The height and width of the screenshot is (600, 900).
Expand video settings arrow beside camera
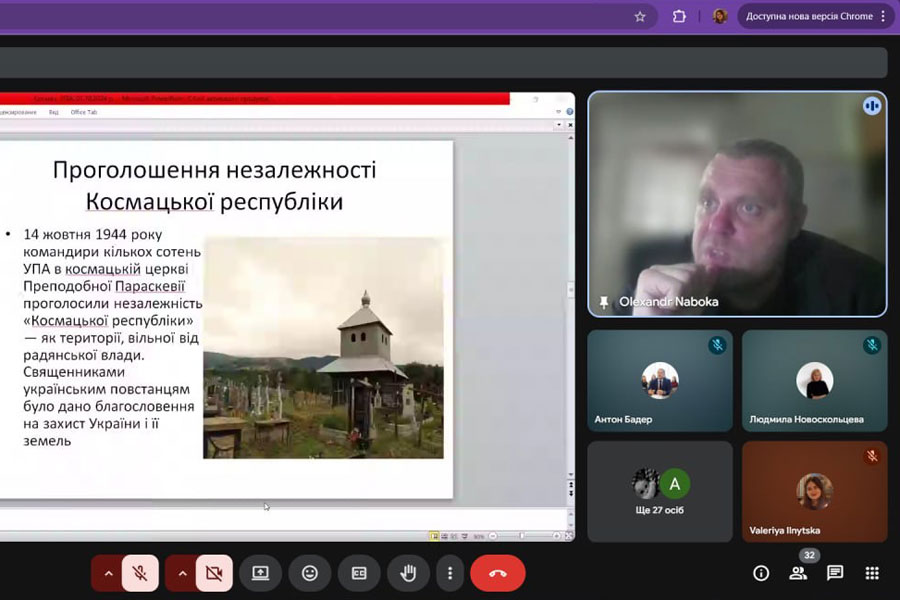click(181, 573)
